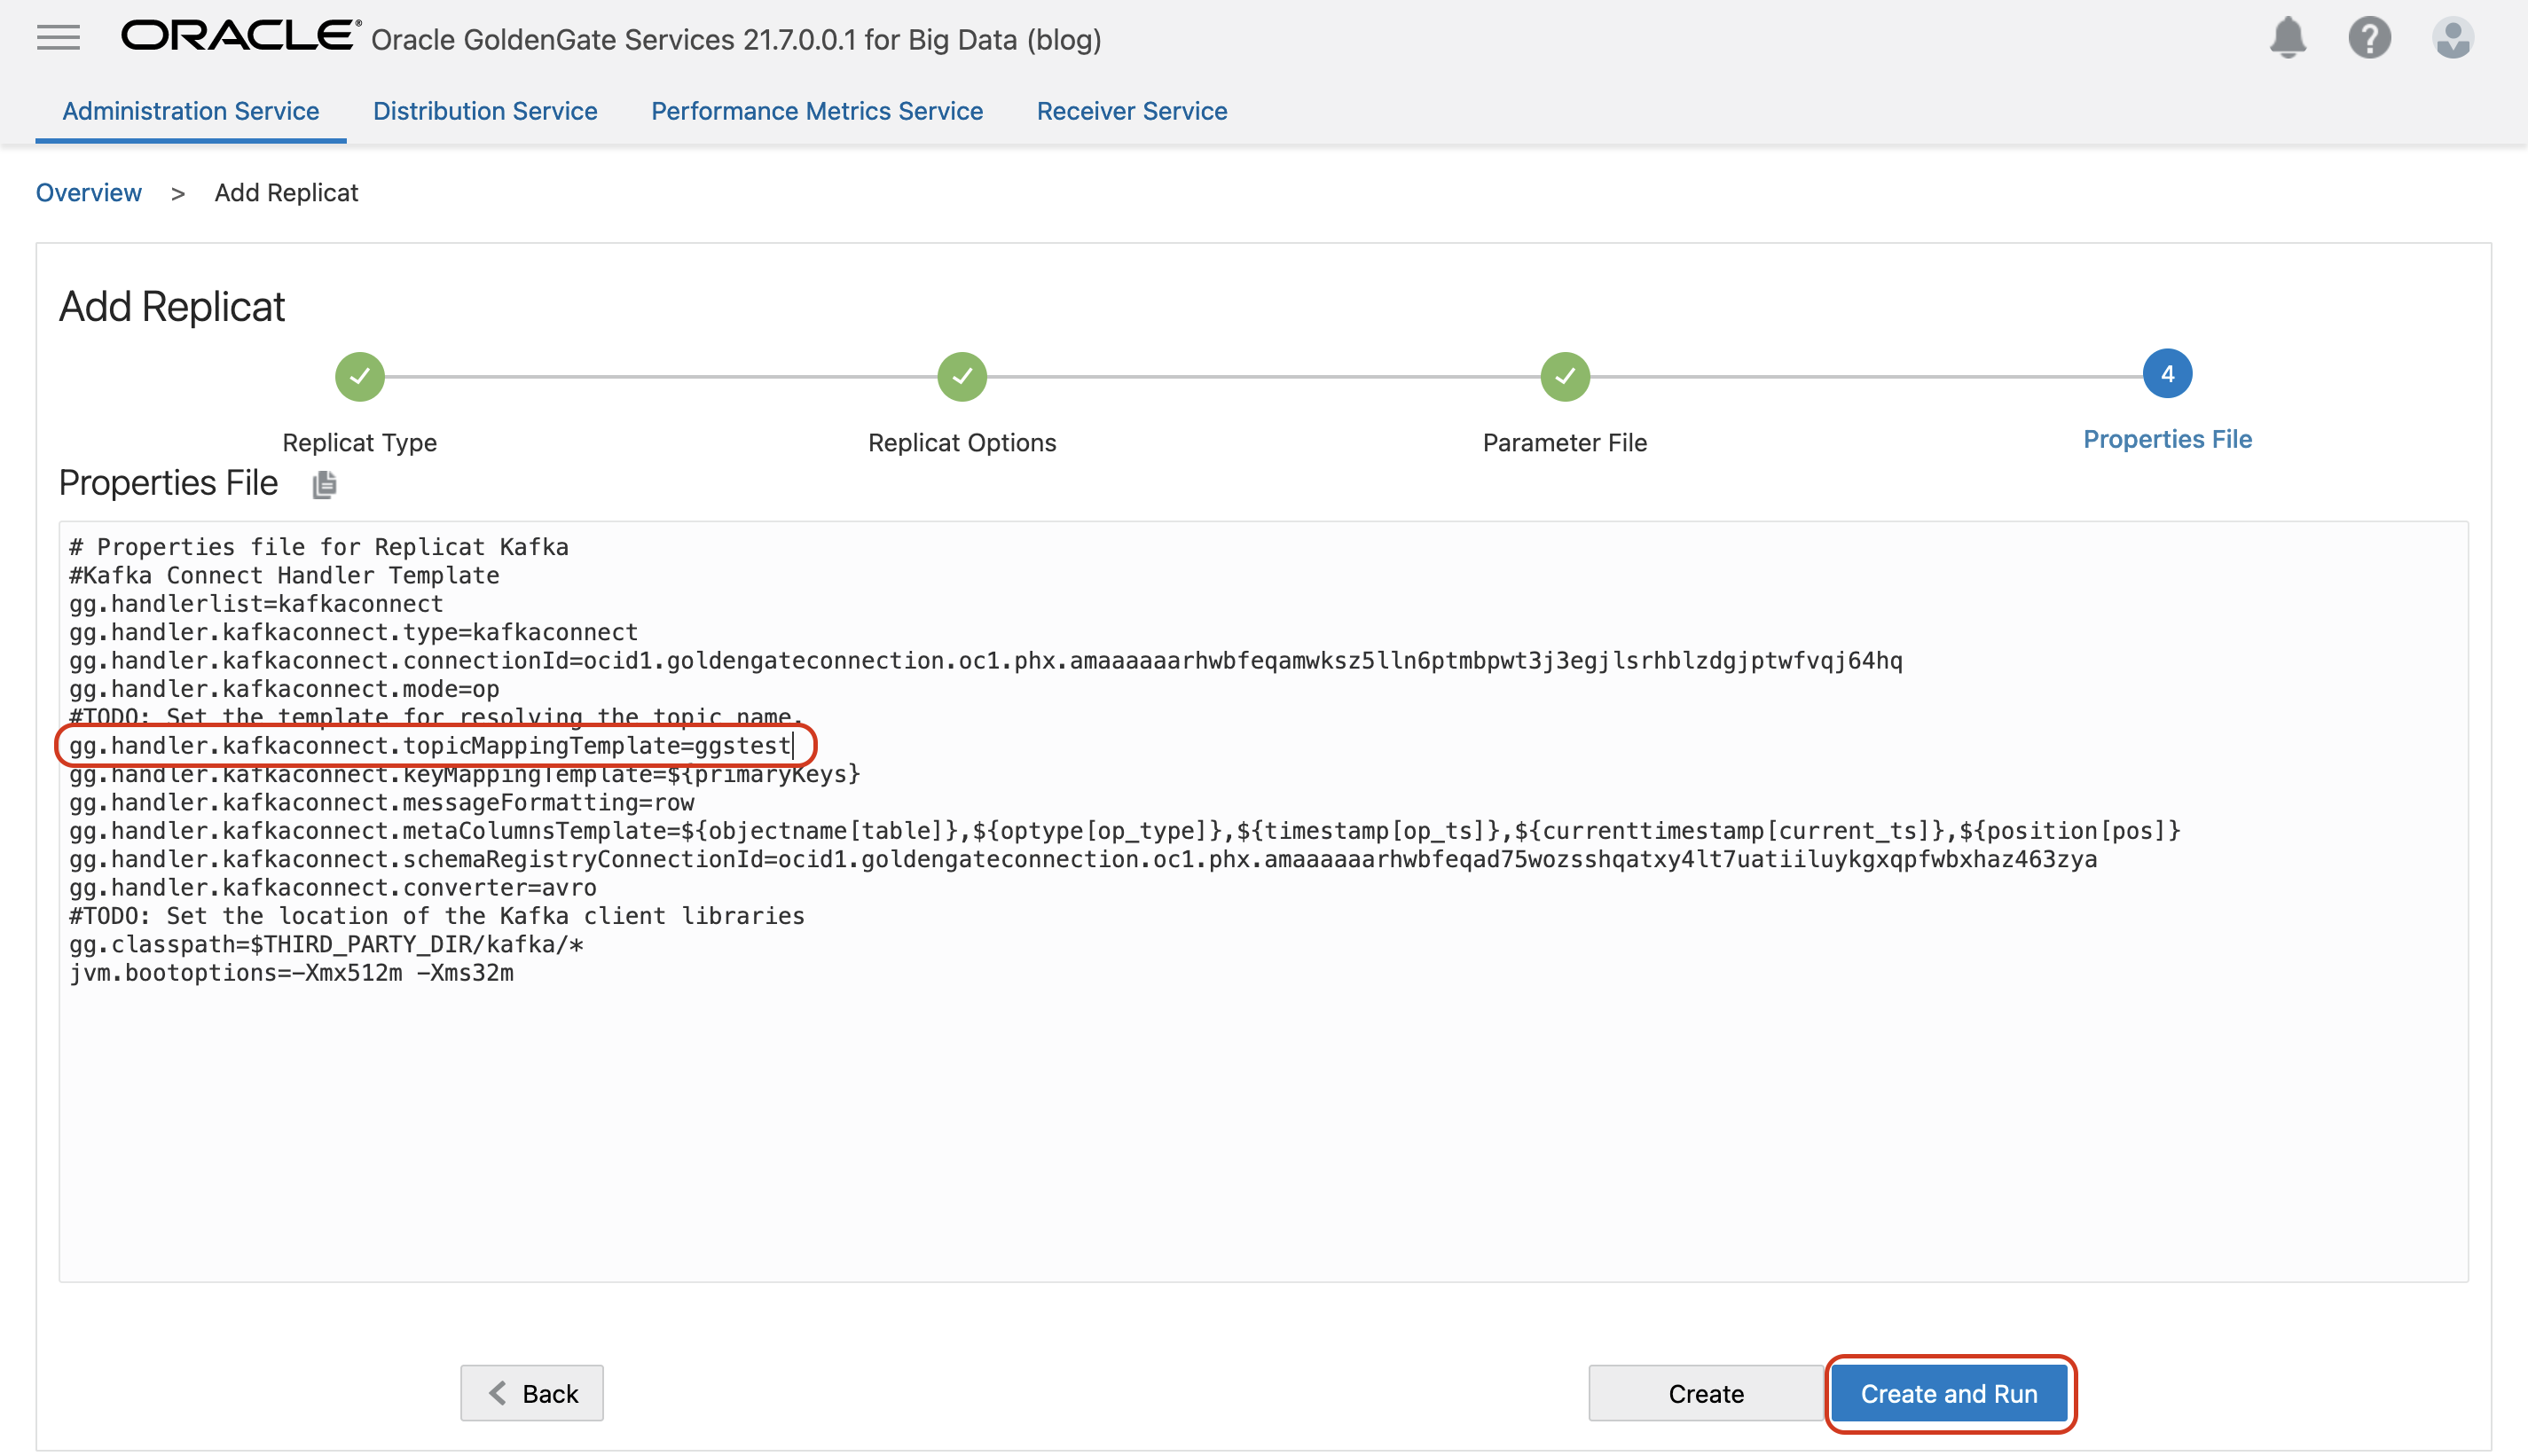Copy the Properties File contents
Screen dimensions: 2528x1456
point(322,484)
